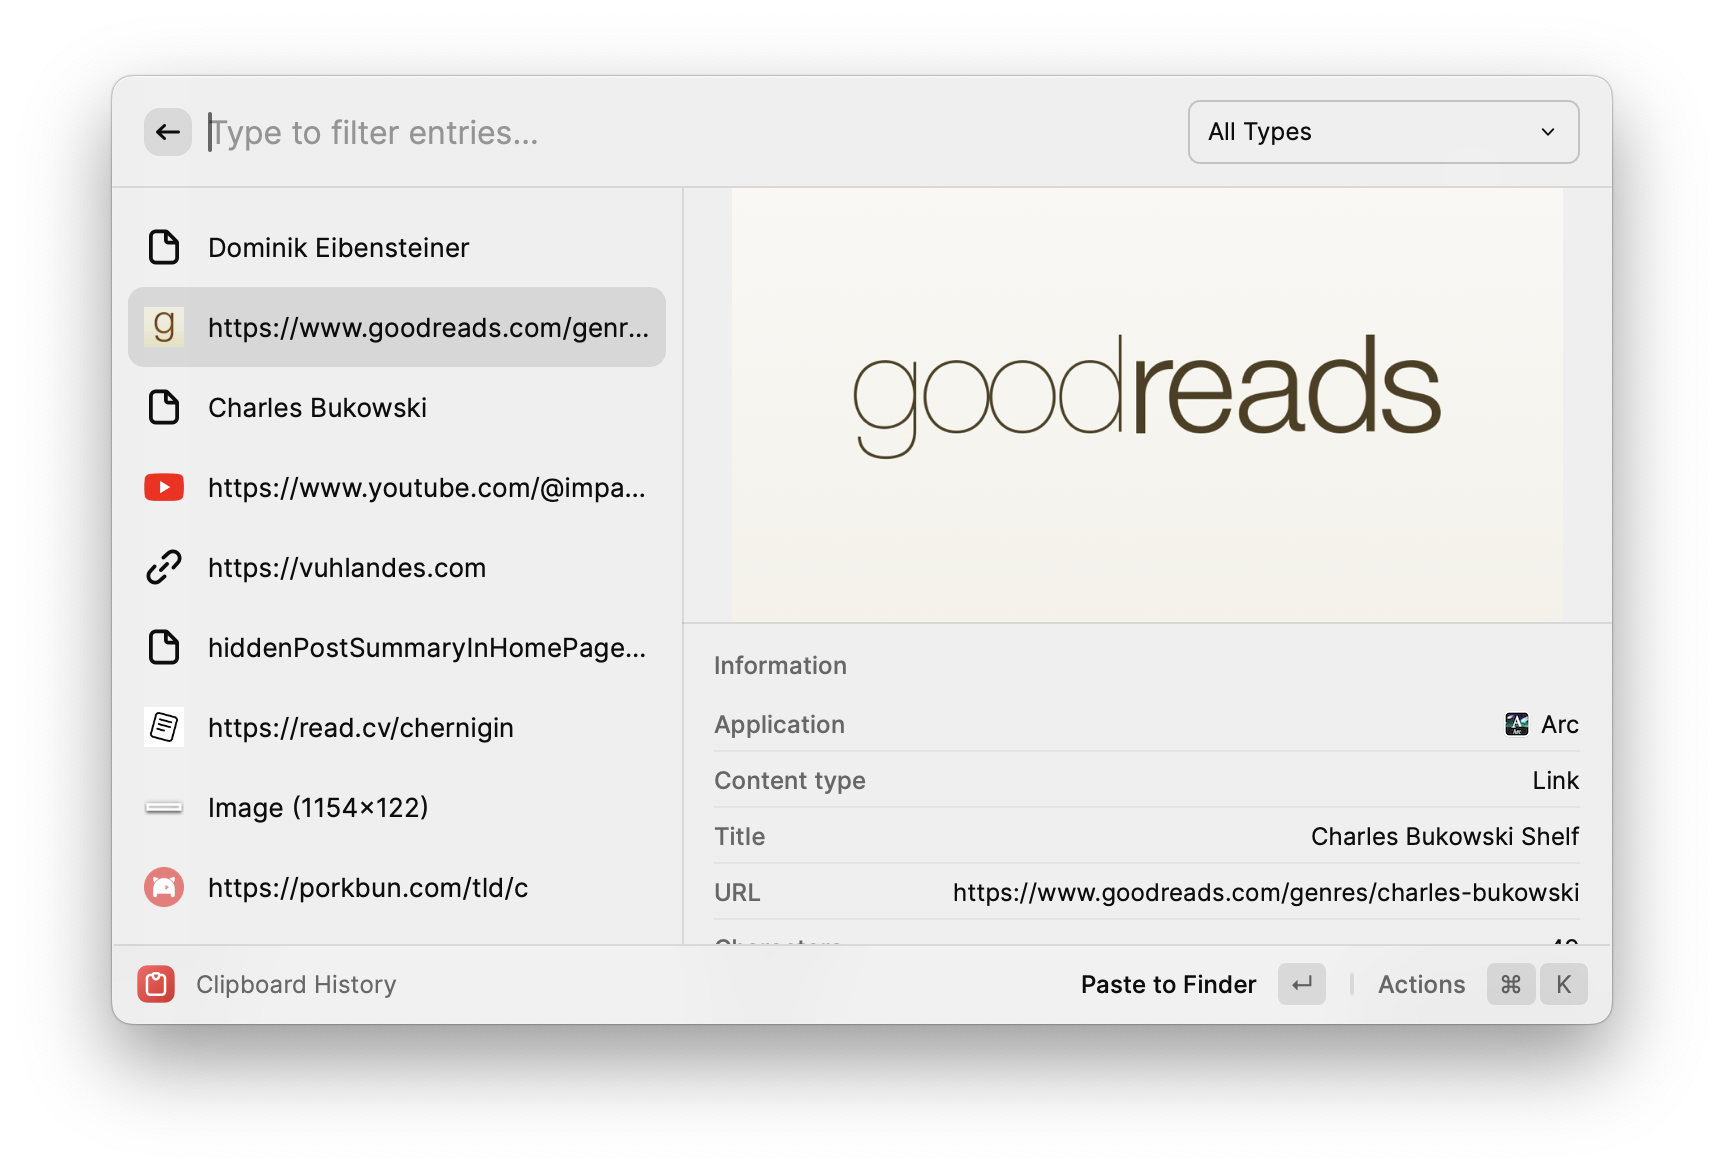Select the Charles Bukowski text entry
This screenshot has width=1724, height=1172.
[x=397, y=407]
